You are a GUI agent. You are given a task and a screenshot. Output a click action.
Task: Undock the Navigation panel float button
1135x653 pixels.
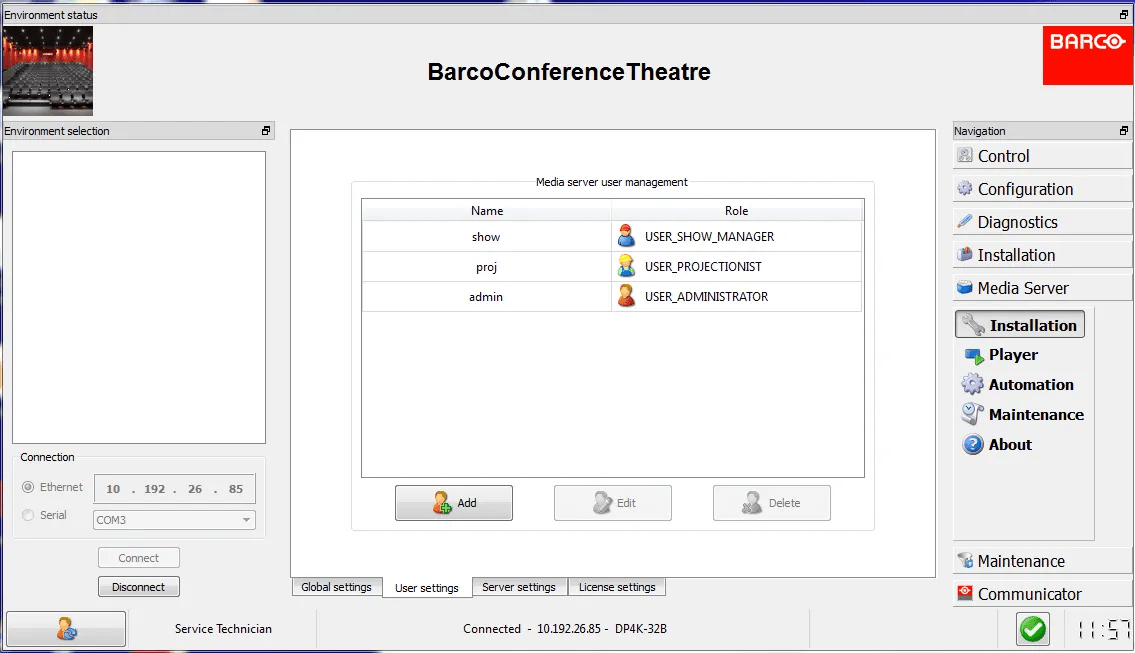pos(1124,131)
